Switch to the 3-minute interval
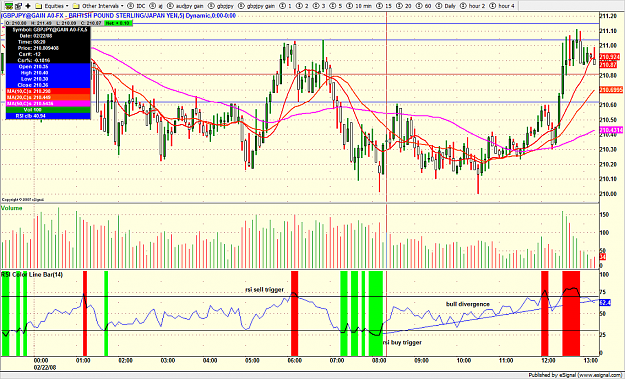 pyautogui.click(x=319, y=6)
